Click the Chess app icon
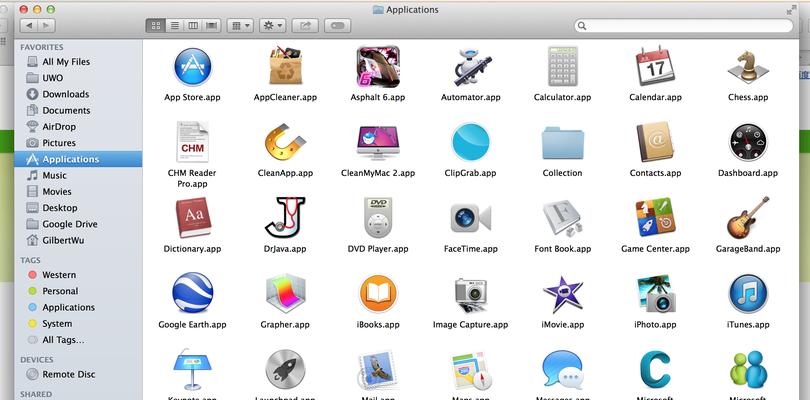 click(x=748, y=67)
